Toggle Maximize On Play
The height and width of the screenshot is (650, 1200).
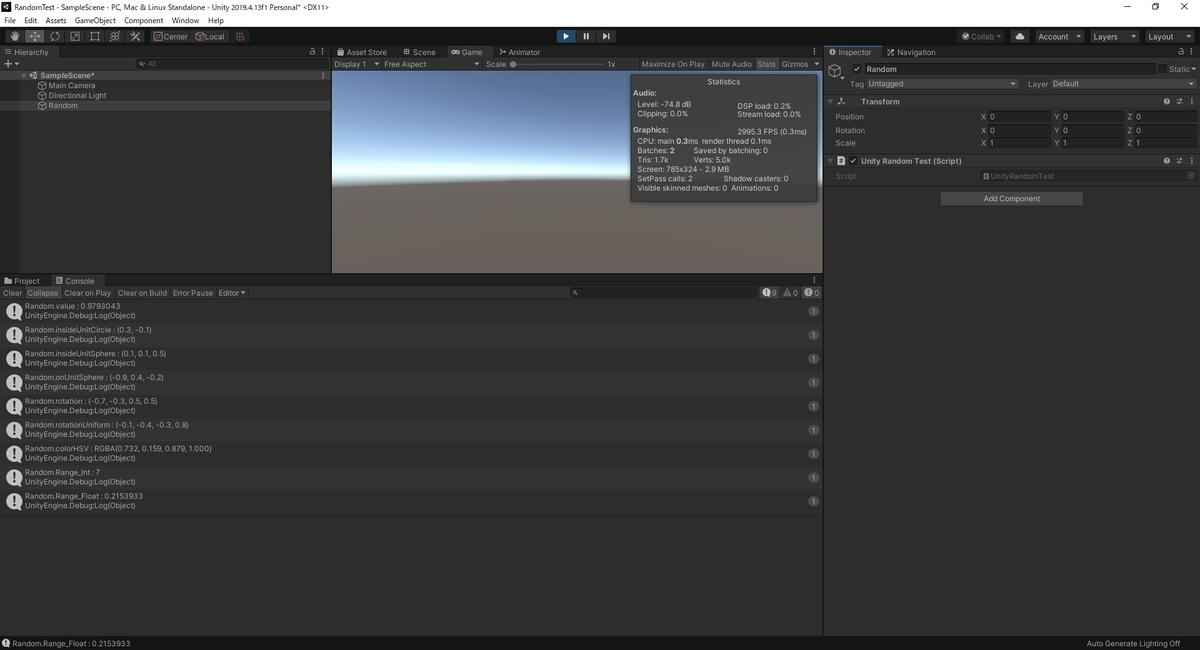pyautogui.click(x=673, y=64)
